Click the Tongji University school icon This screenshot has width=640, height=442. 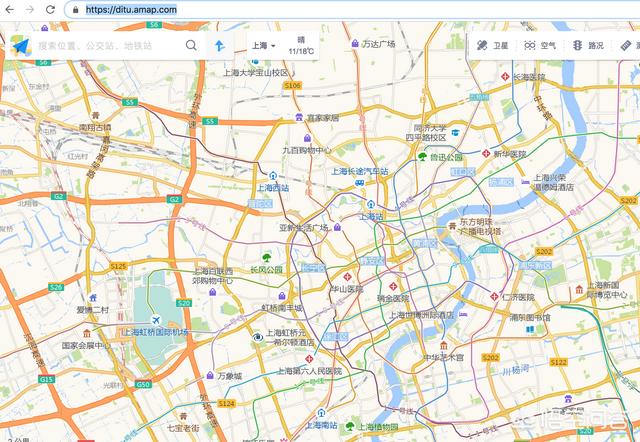[455, 133]
